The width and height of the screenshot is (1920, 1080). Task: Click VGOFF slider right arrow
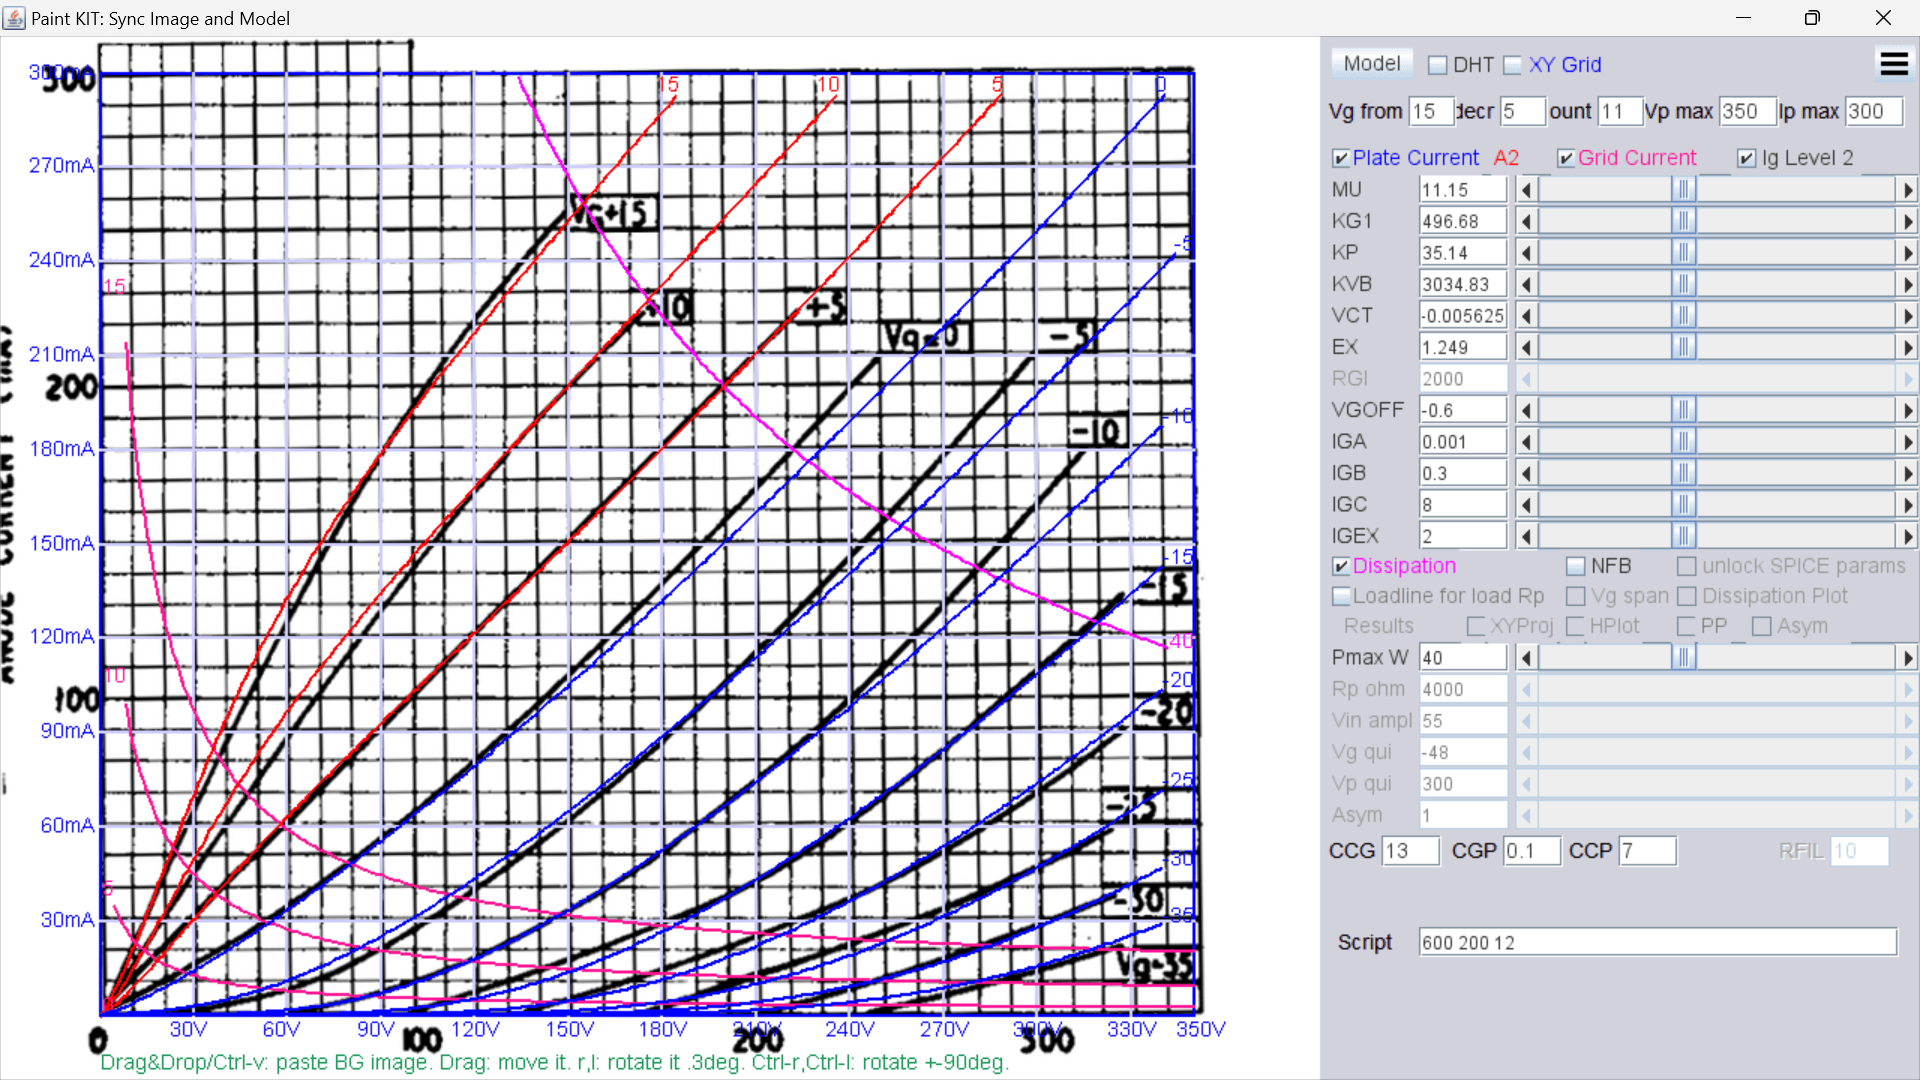click(1908, 410)
